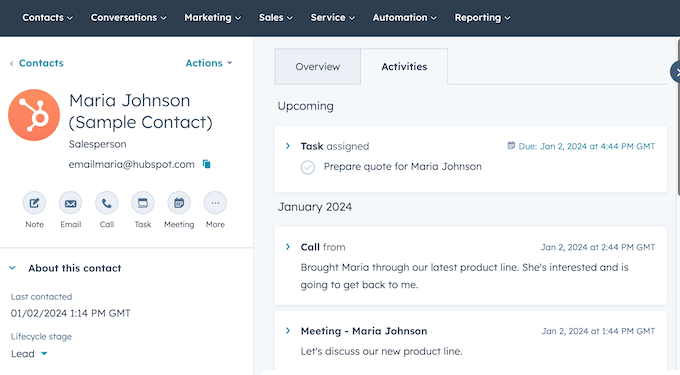The image size is (680, 375).
Task: Click the 'Upcoming' section heading
Action: pos(306,106)
